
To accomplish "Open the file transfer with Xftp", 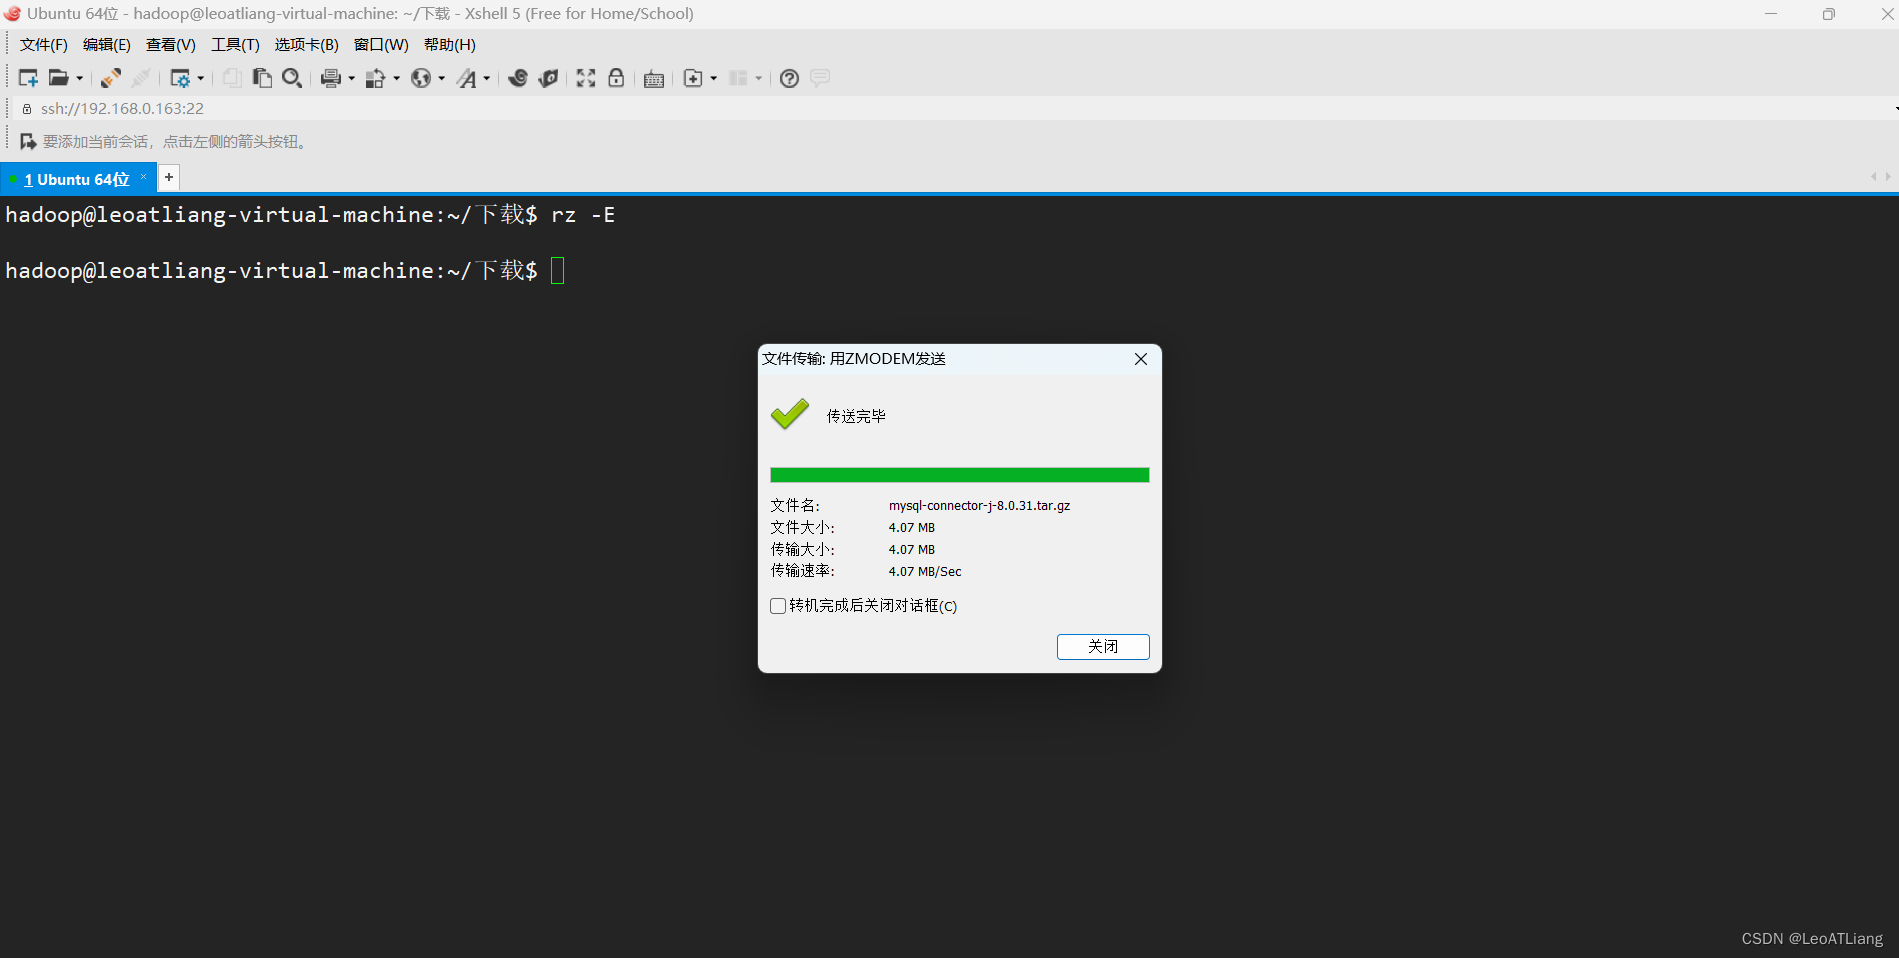I will pos(548,78).
